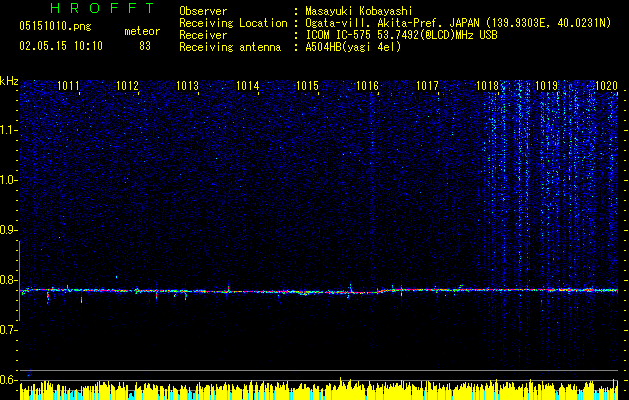Click the 'Receiver' field label
Viewport: 629px width, 400px height.
(203, 35)
